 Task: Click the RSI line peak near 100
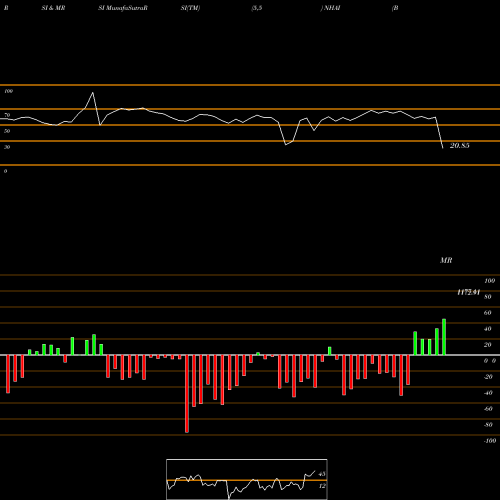tap(93, 93)
